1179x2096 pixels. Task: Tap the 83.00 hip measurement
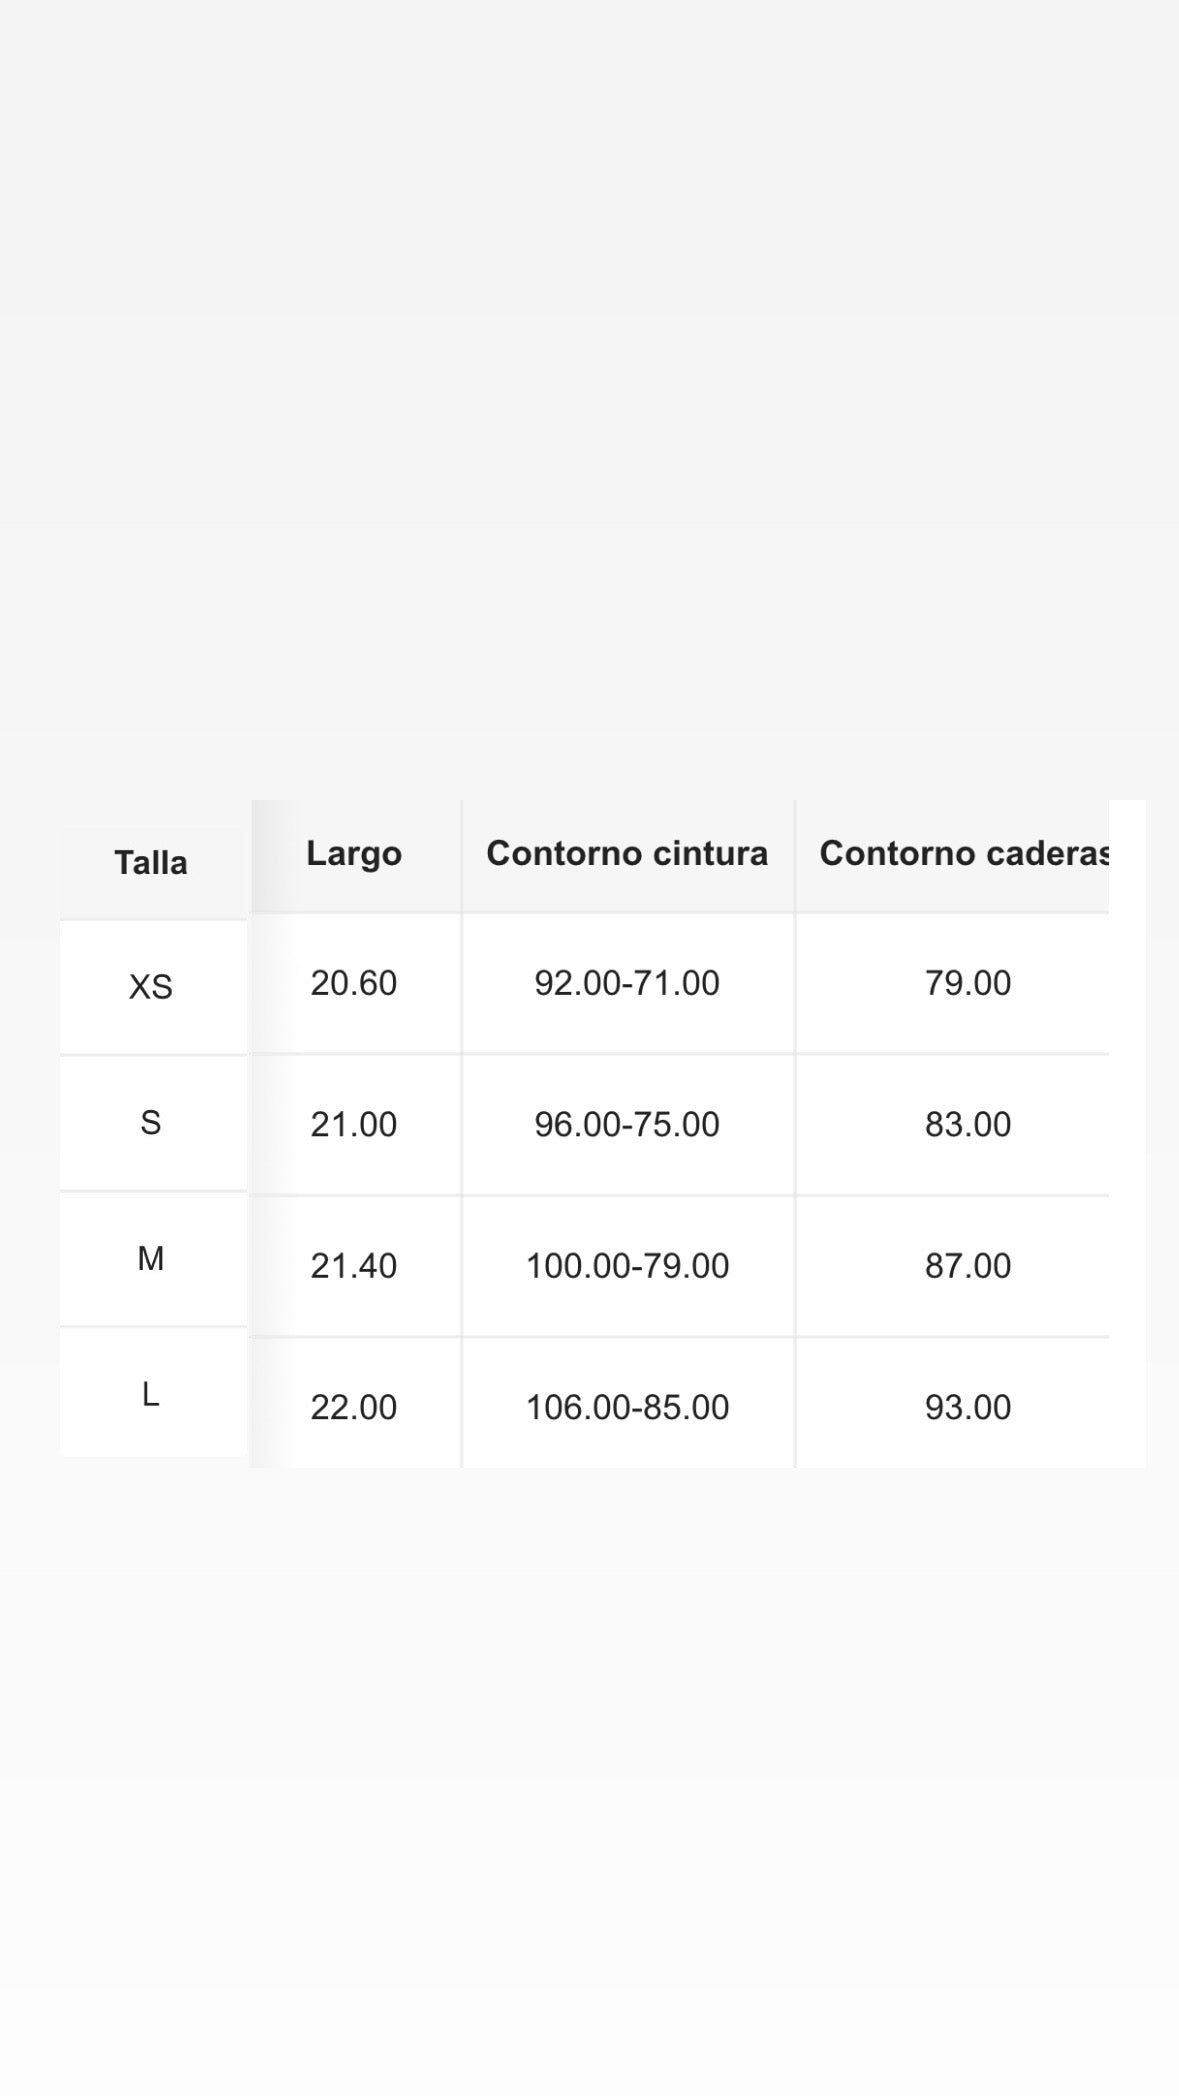967,1125
